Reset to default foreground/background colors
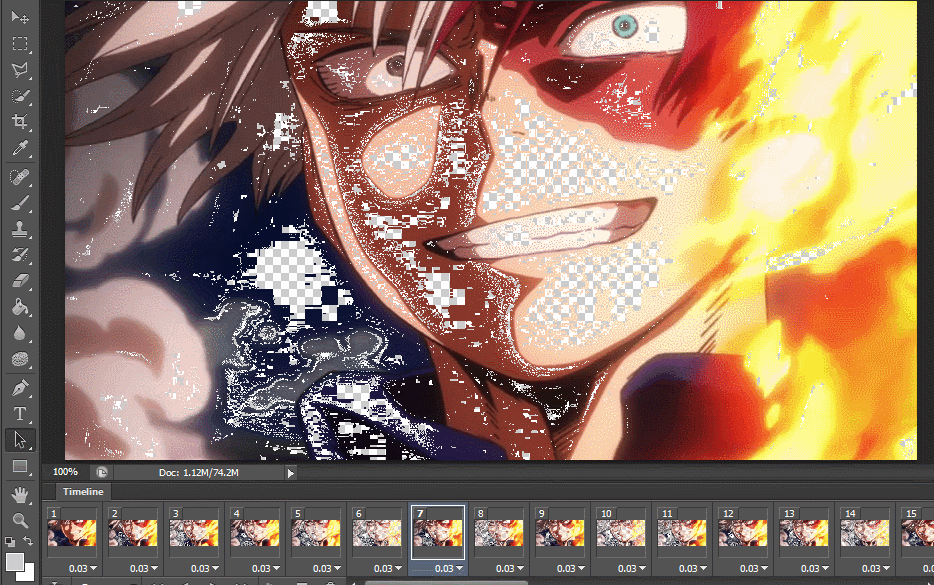This screenshot has height=585, width=934. [10, 542]
